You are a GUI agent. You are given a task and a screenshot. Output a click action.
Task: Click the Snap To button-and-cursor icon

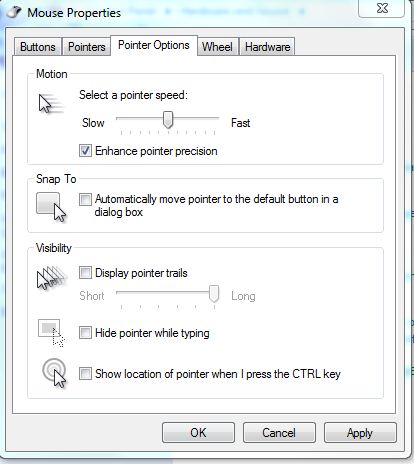click(51, 207)
